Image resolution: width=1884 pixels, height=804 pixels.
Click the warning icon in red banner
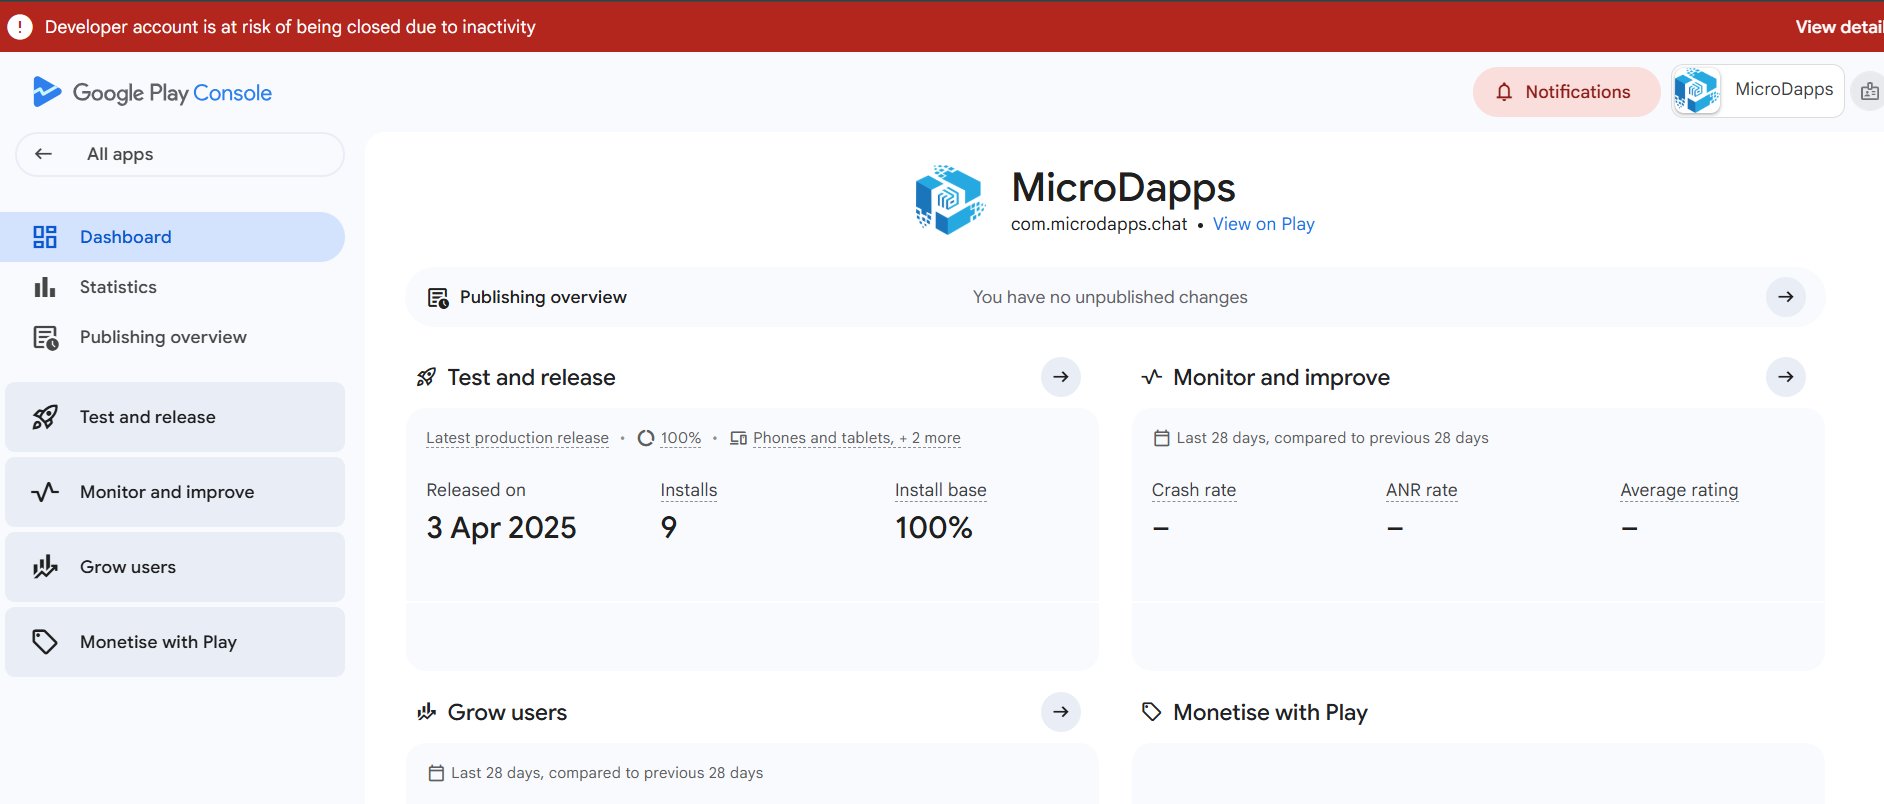click(20, 27)
